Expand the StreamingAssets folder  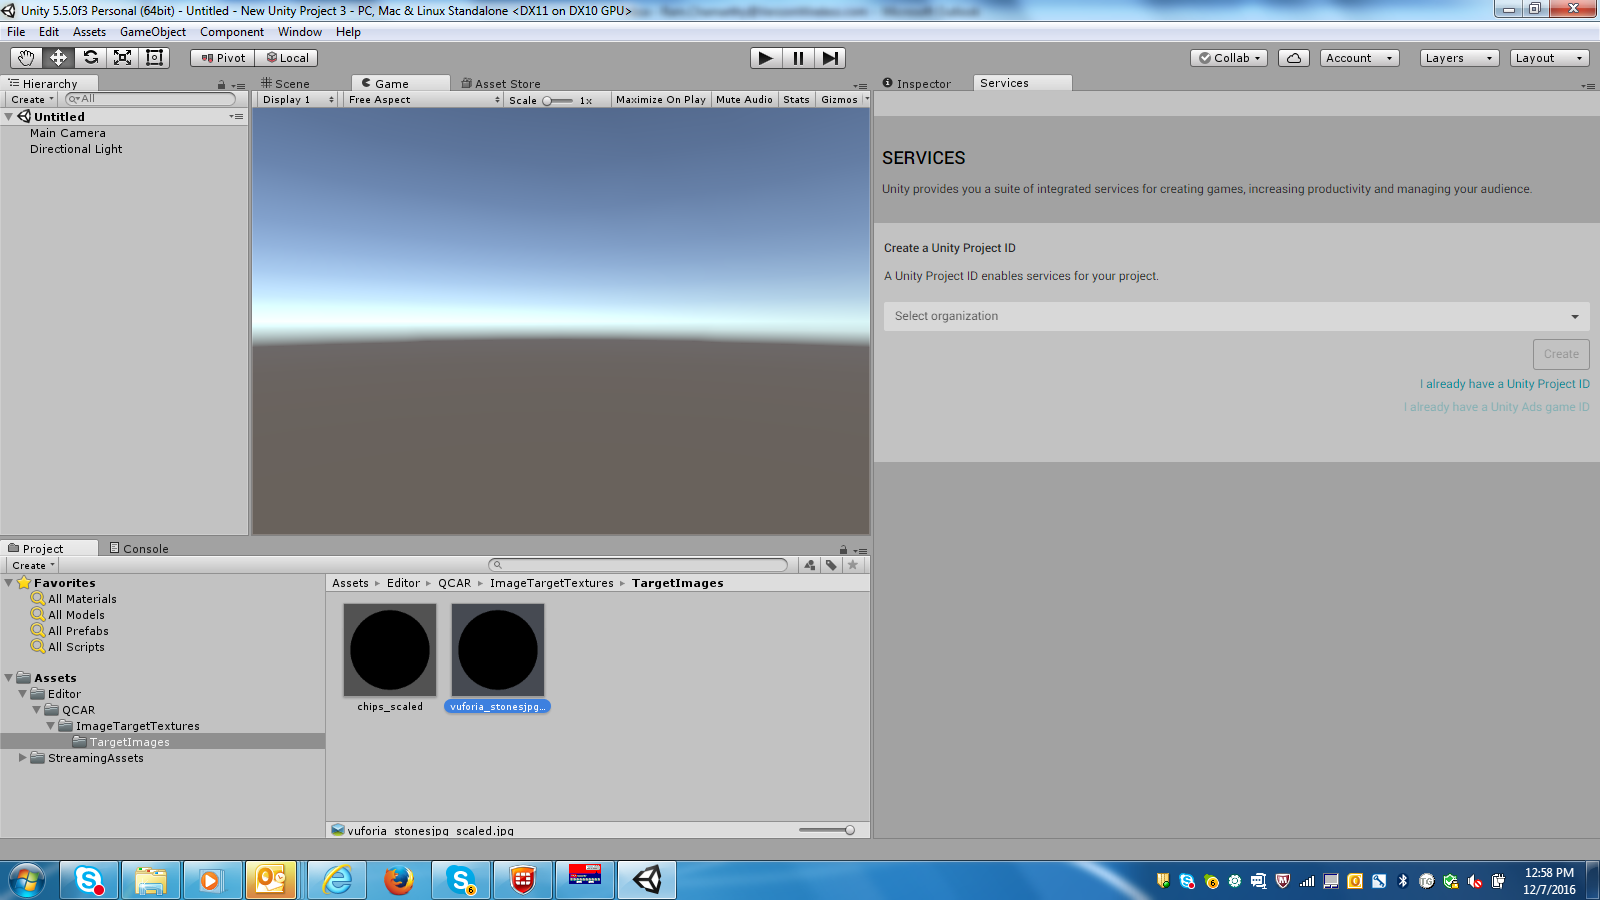click(x=23, y=758)
